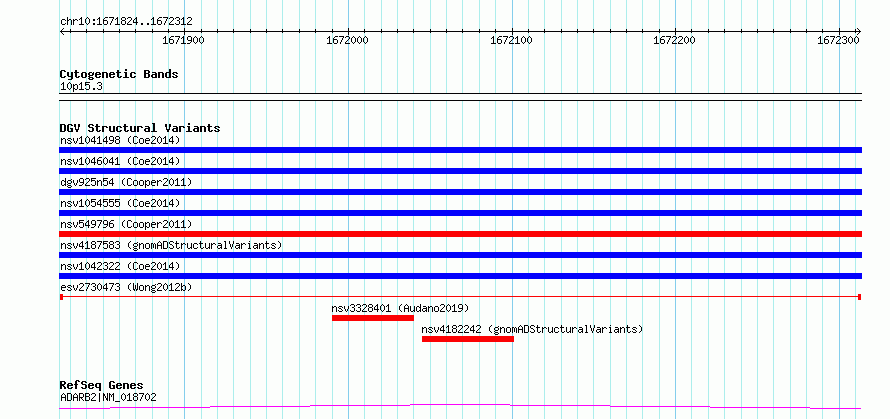Viewport: 890px width, 419px height.
Task: Click the 1672300 ruler position
Action: [x=838, y=40]
